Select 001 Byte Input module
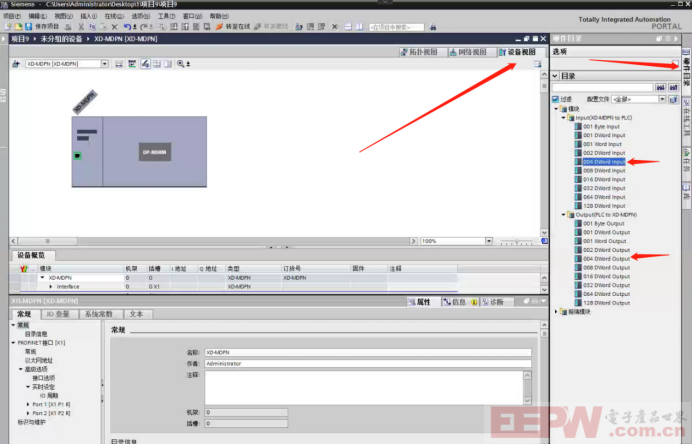692x444 pixels. [x=597, y=127]
